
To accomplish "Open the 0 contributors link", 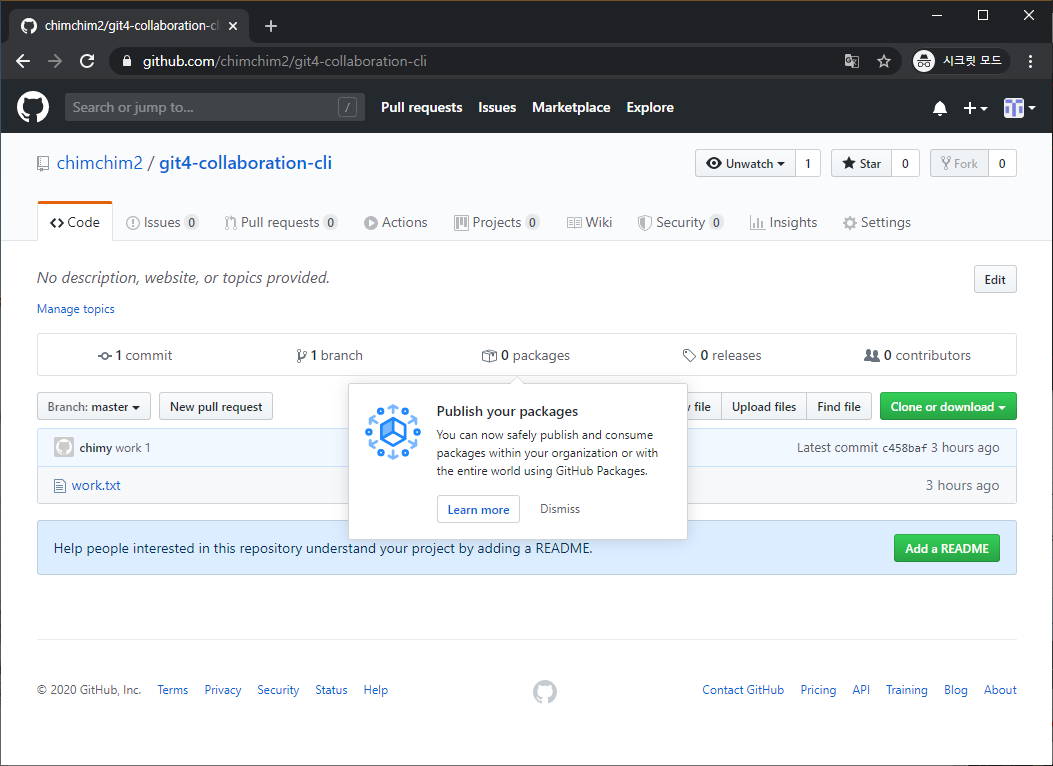I will pos(917,355).
